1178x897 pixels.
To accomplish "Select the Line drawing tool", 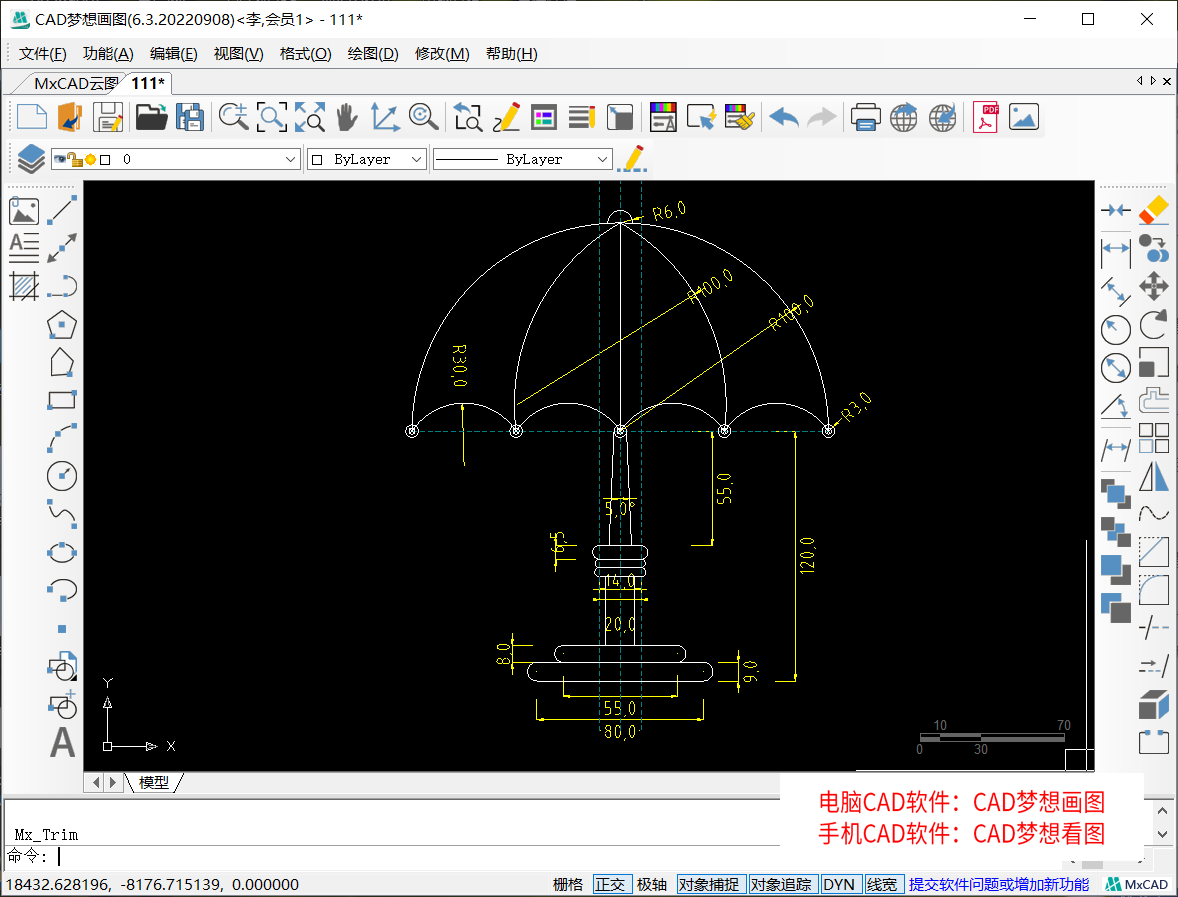I will click(62, 210).
